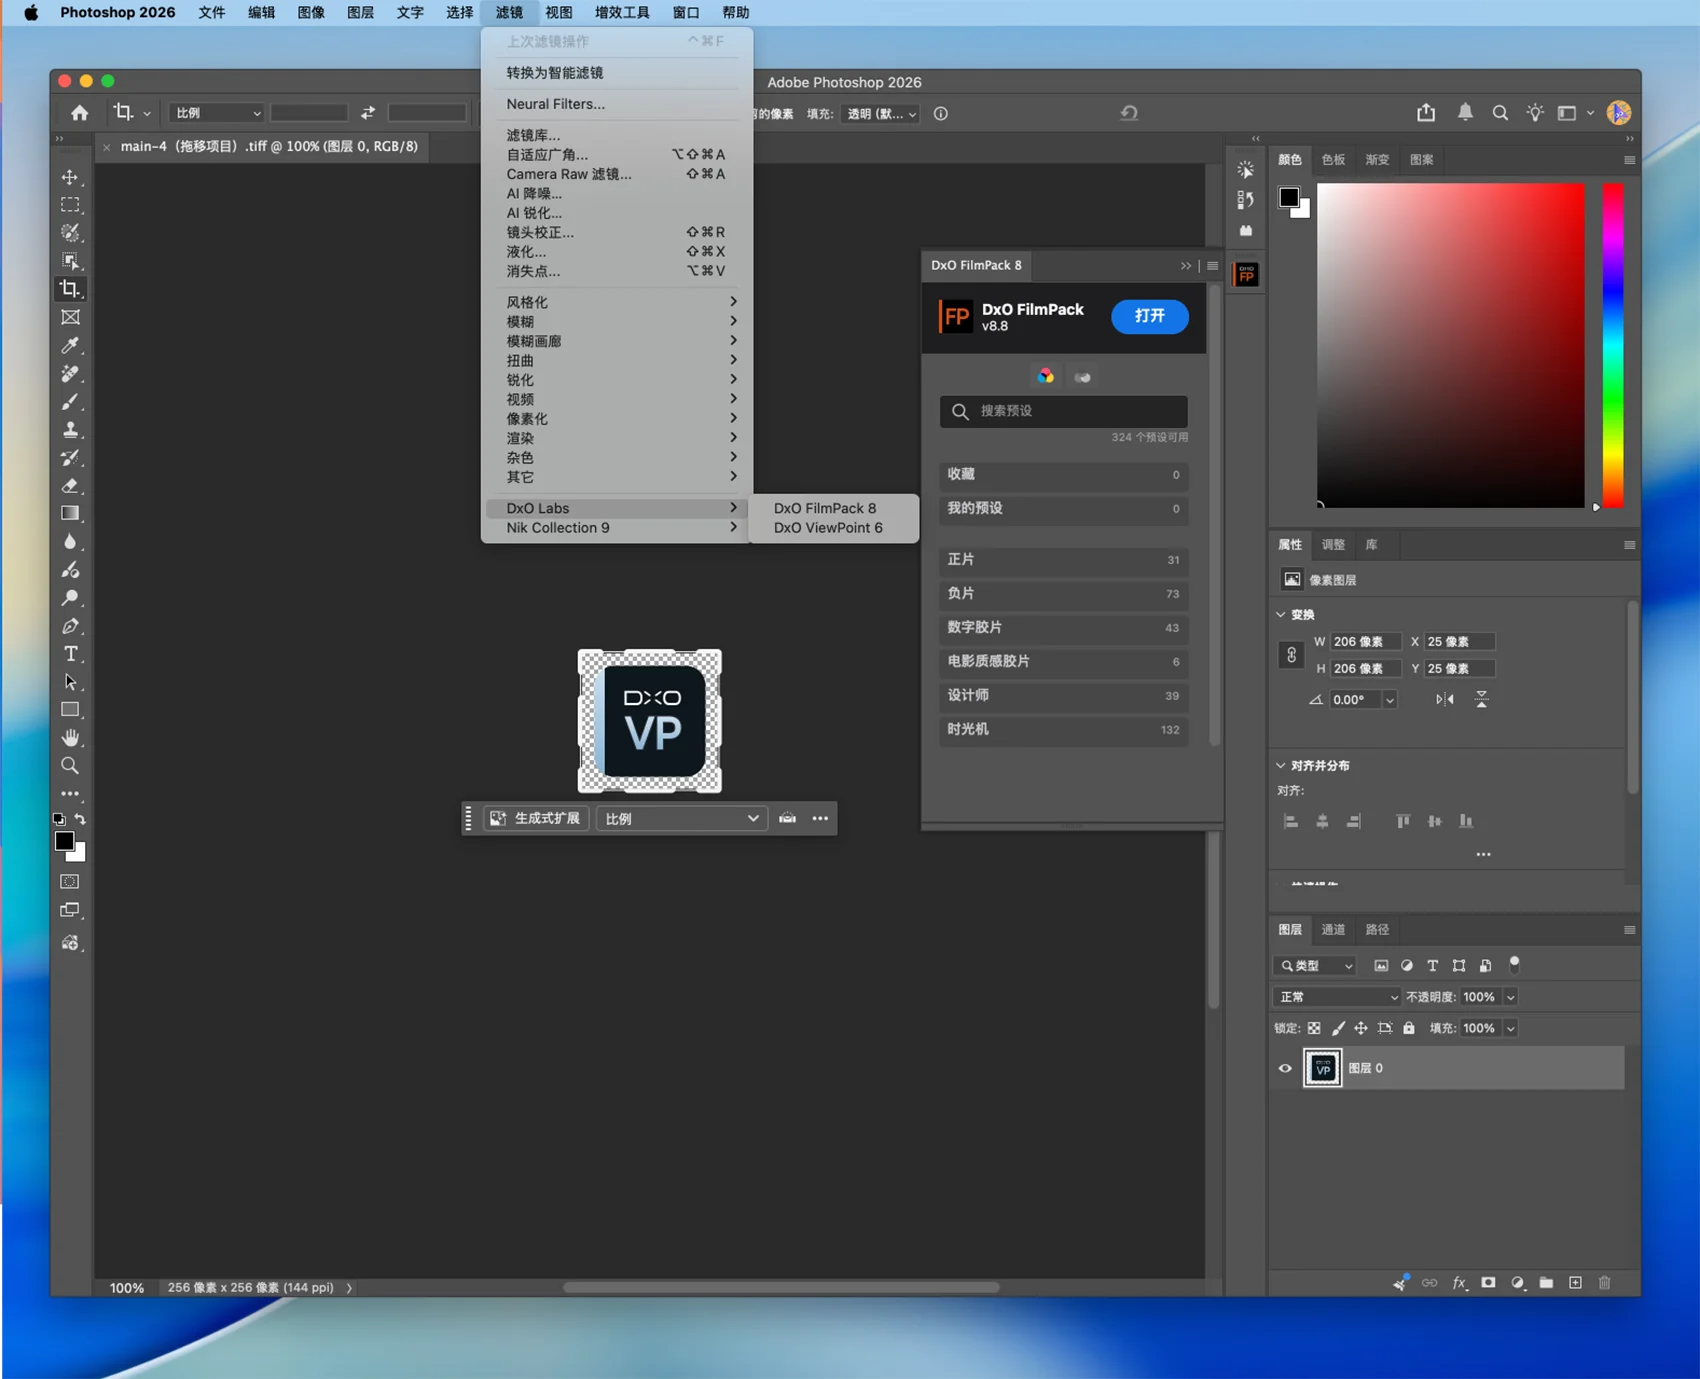Click the DxO FilmPack panel dock icon
Screen dimensions: 1700x1379
(x=1246, y=275)
